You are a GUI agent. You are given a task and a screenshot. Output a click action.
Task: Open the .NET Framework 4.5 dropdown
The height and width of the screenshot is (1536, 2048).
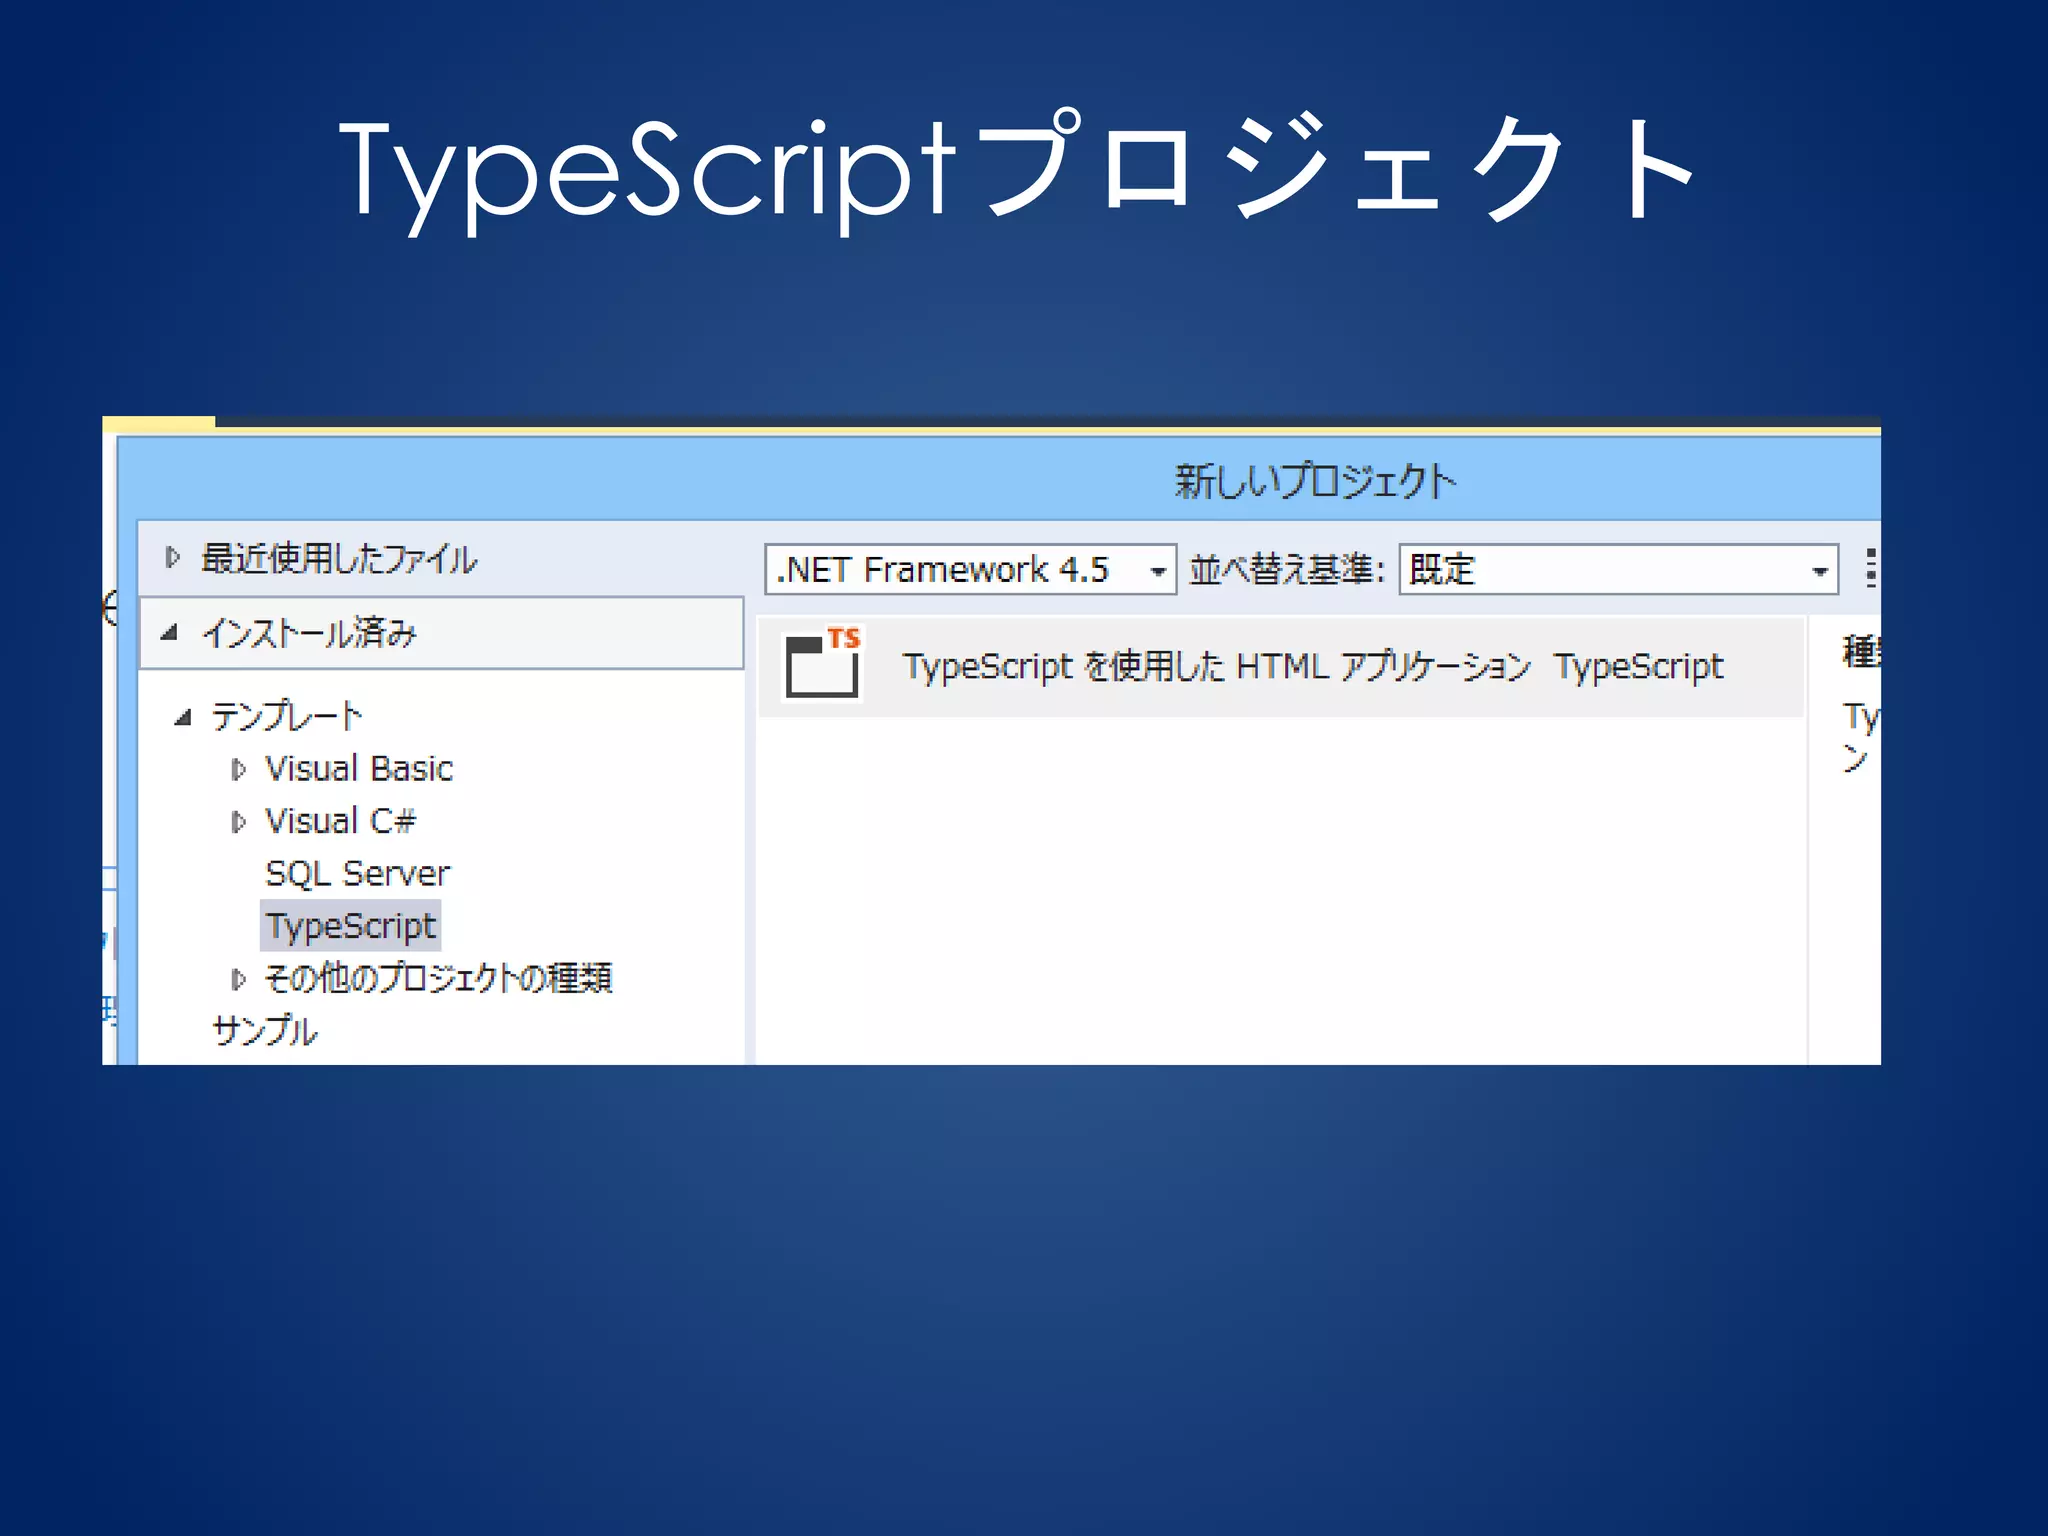(x=970, y=570)
